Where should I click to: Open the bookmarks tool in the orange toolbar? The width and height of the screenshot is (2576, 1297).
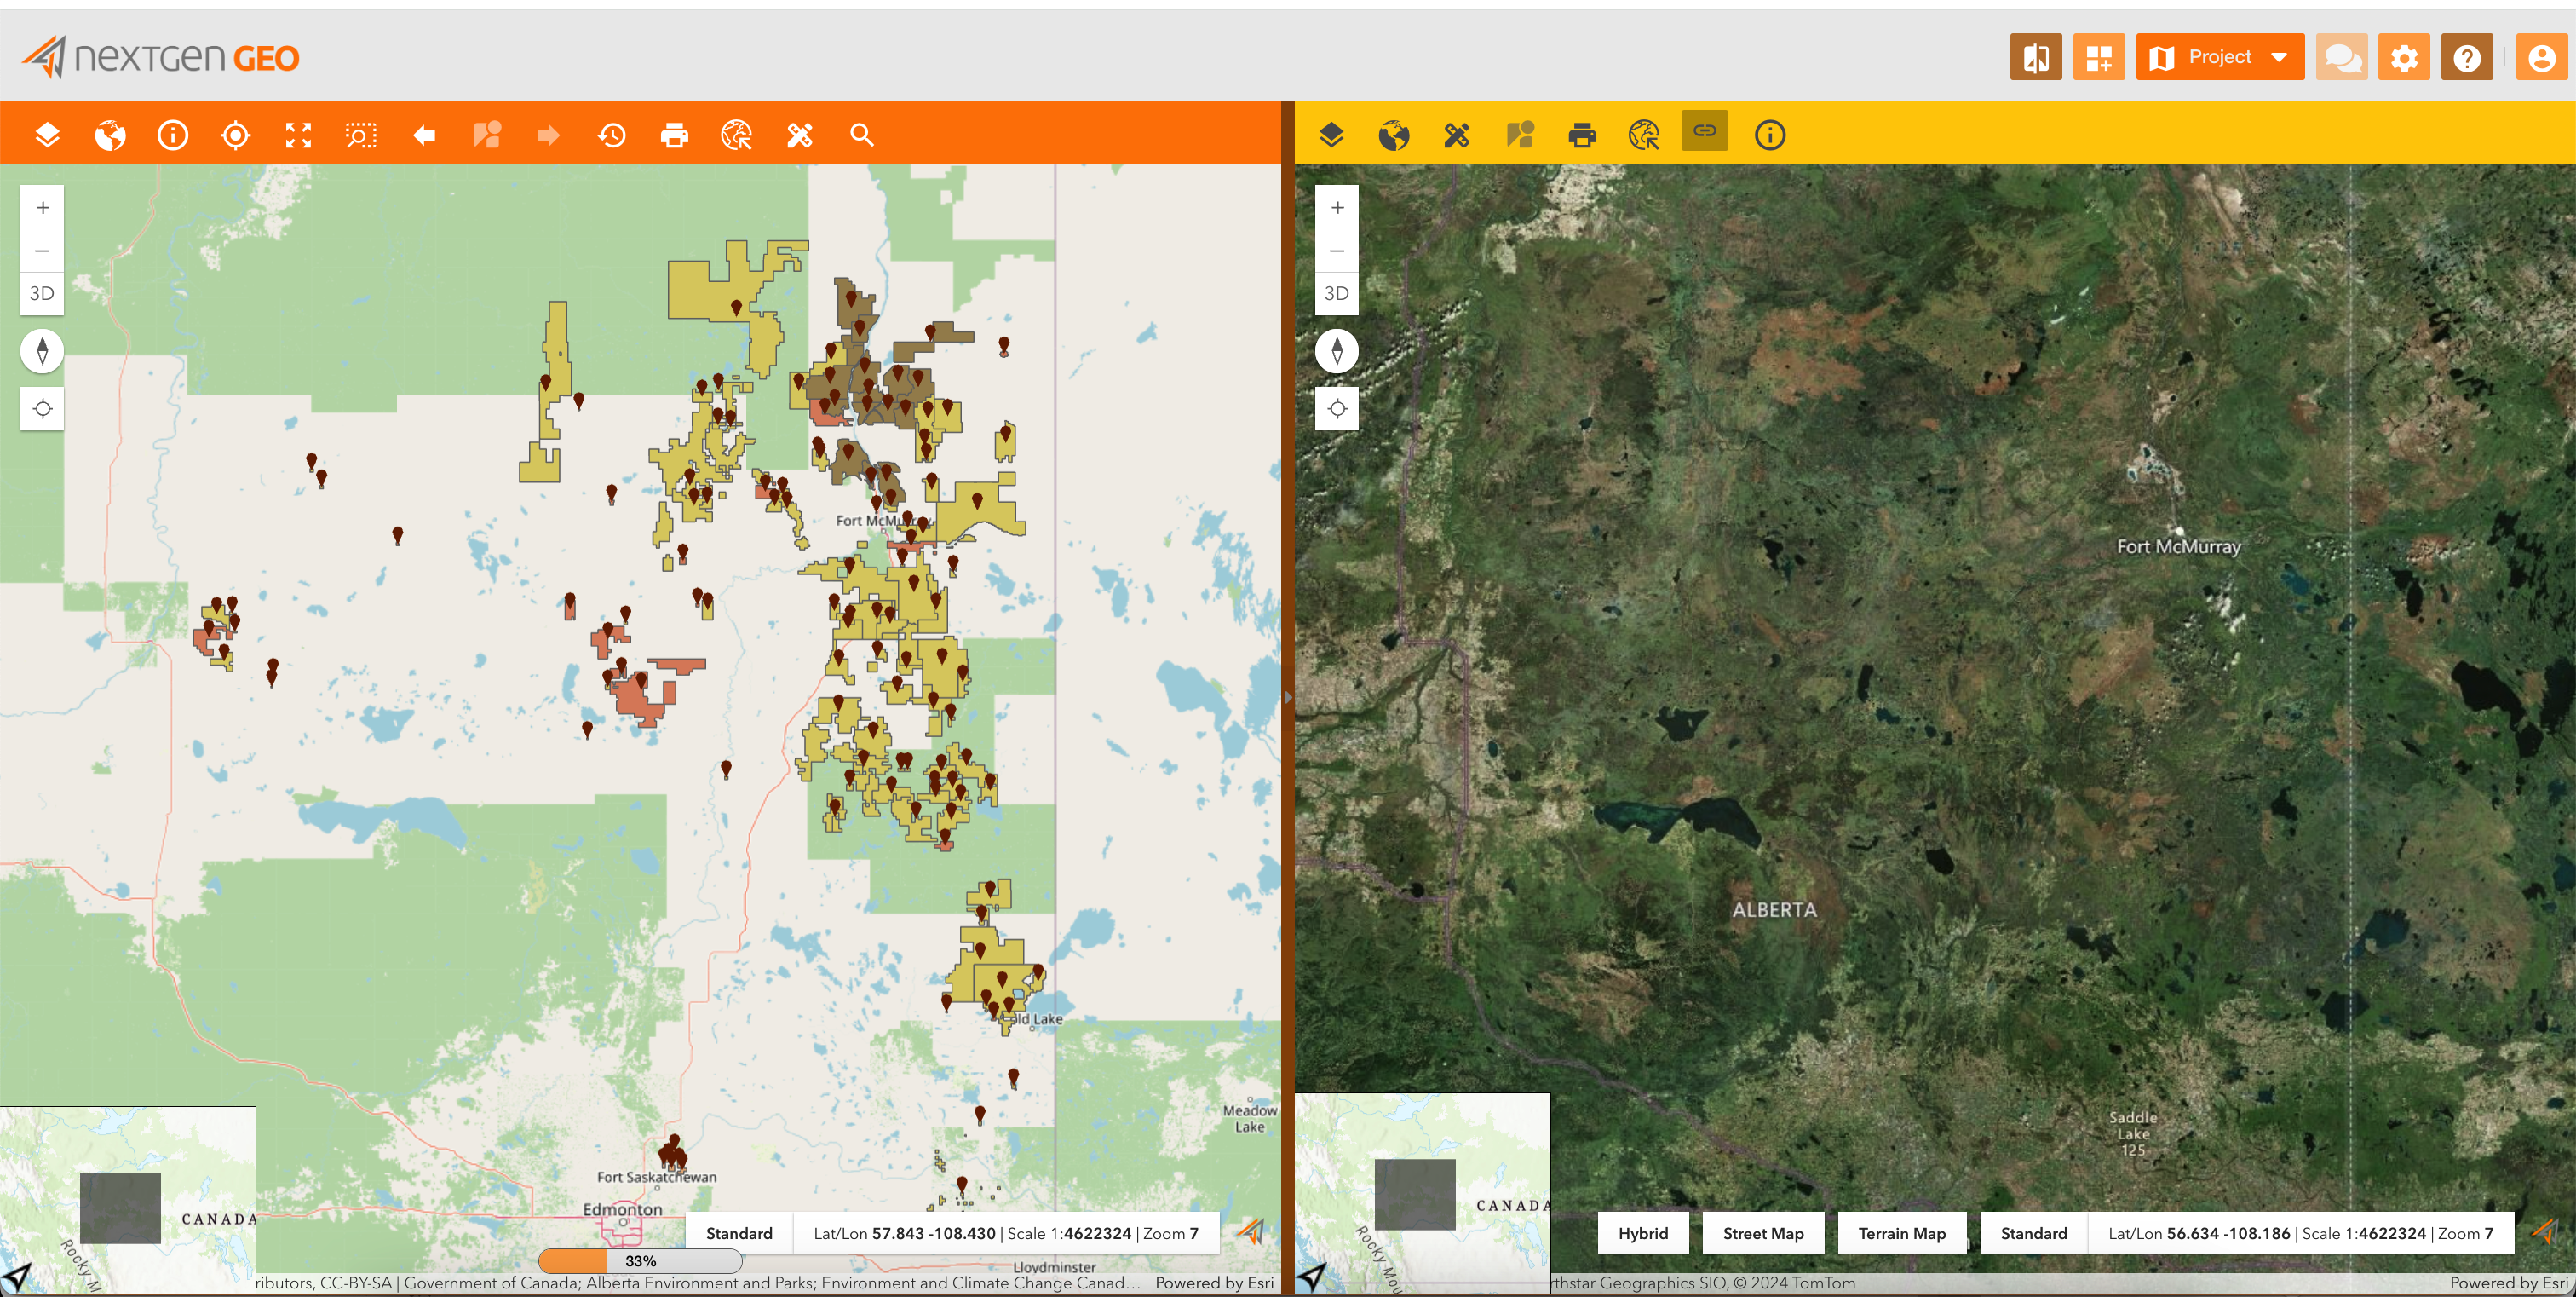487,135
